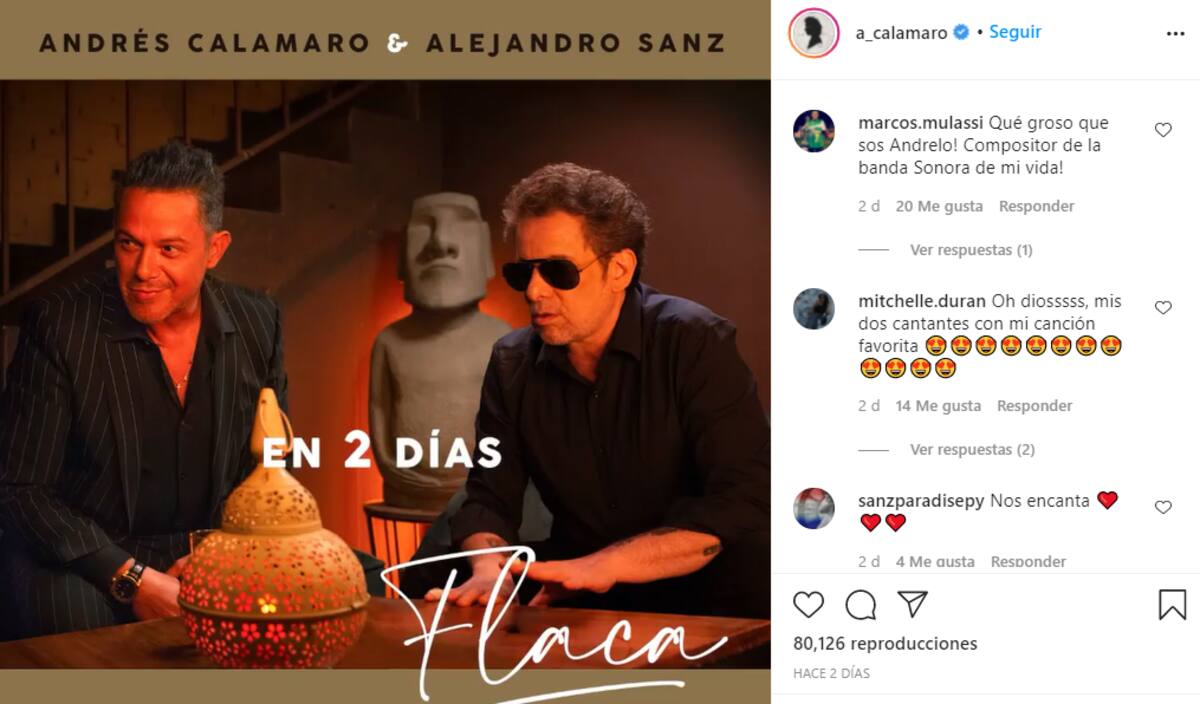Image resolution: width=1200 pixels, height=704 pixels.
Task: Expand Ver respuestas (1) replies
Action: 971,250
